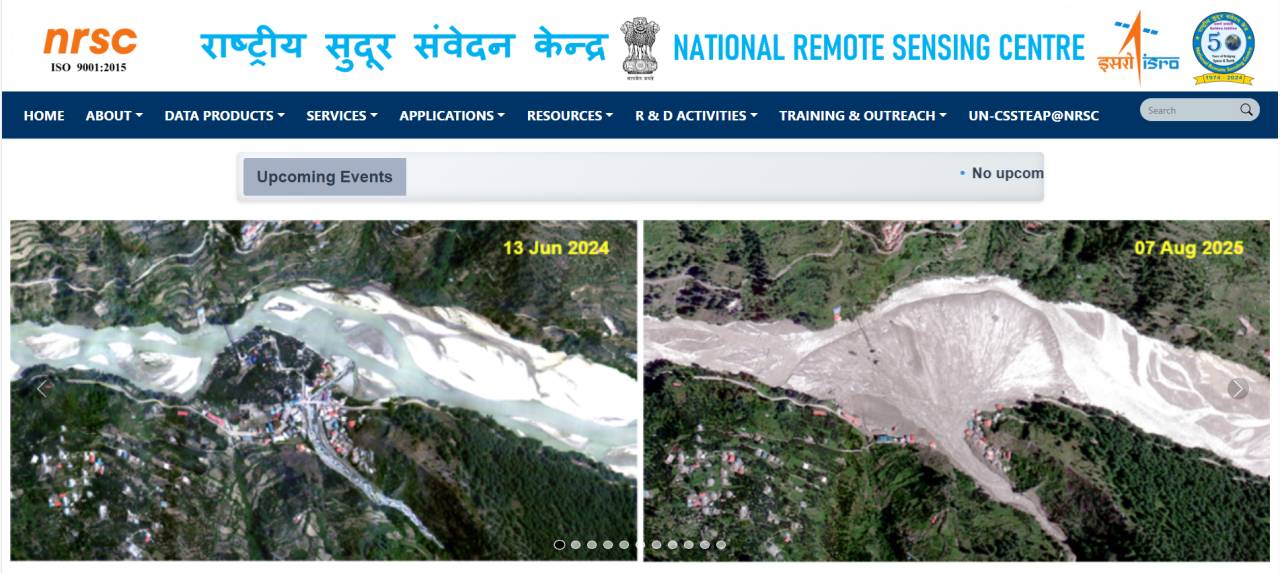Click the national emblem of India icon

point(640,48)
